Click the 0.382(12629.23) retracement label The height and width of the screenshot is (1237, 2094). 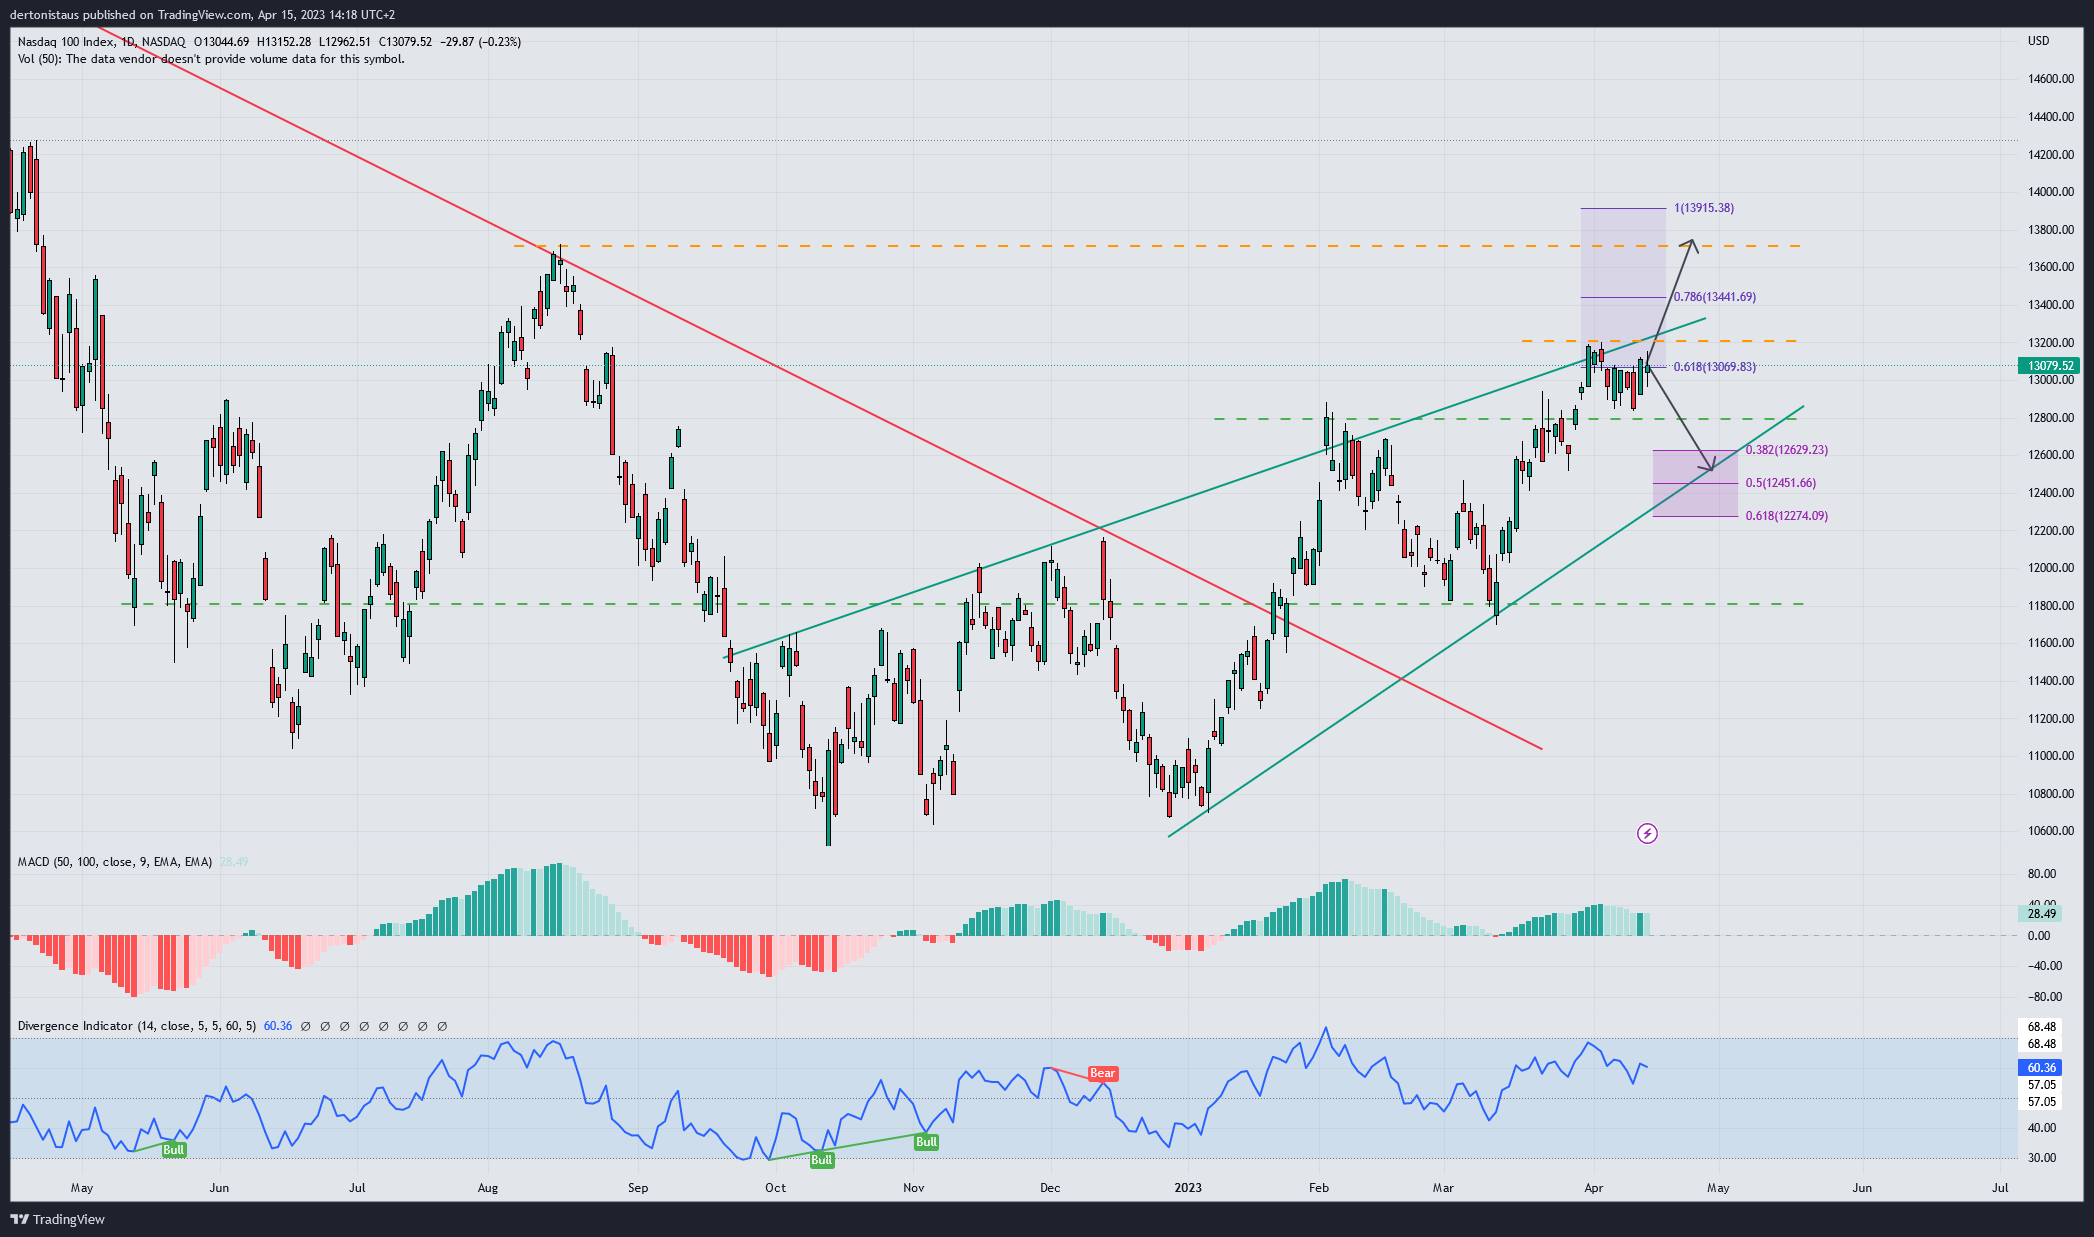1787,450
